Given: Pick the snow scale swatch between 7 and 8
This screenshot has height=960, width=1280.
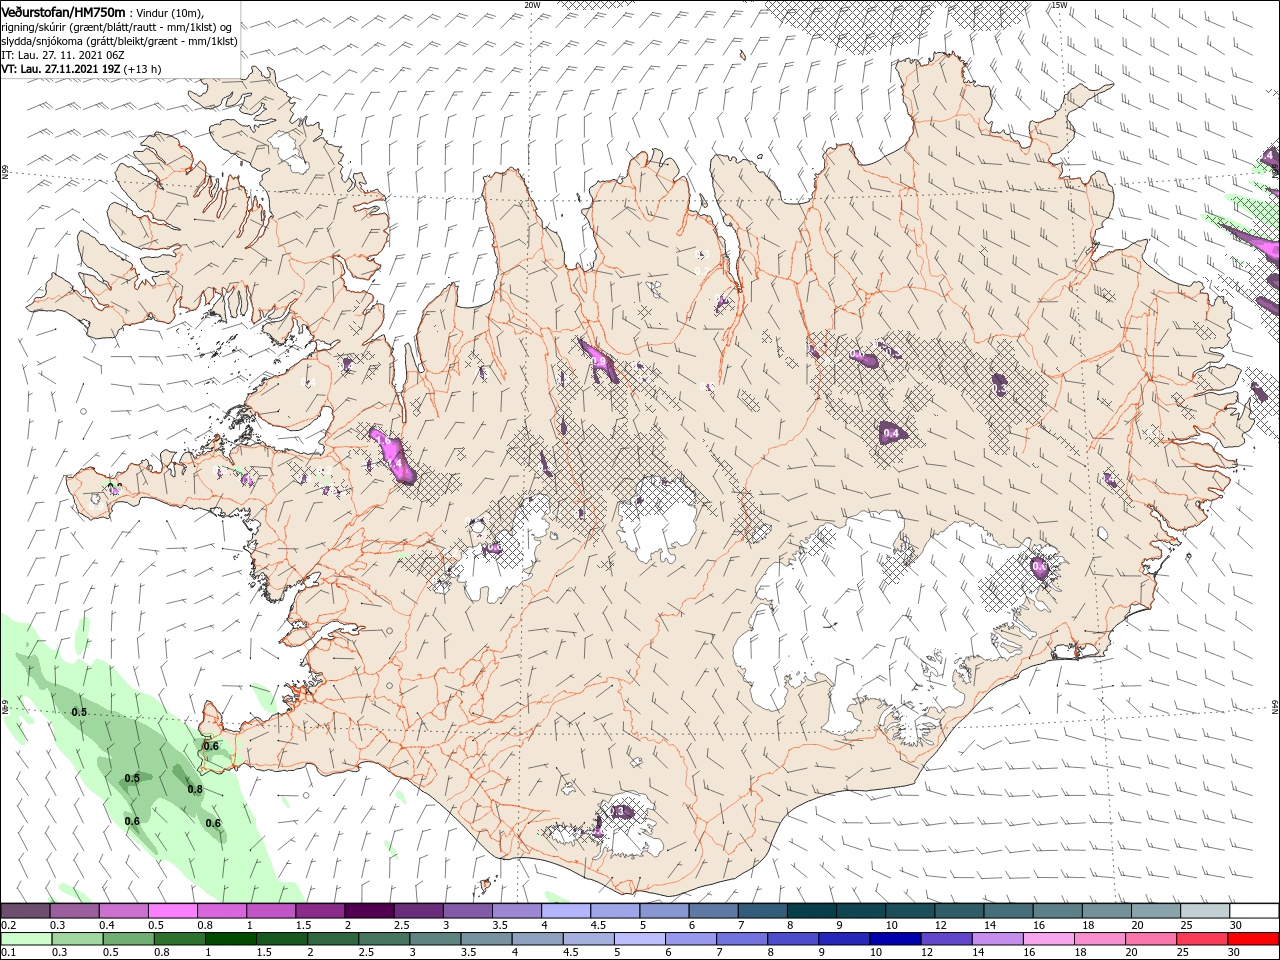Looking at the screenshot, I should click(761, 911).
